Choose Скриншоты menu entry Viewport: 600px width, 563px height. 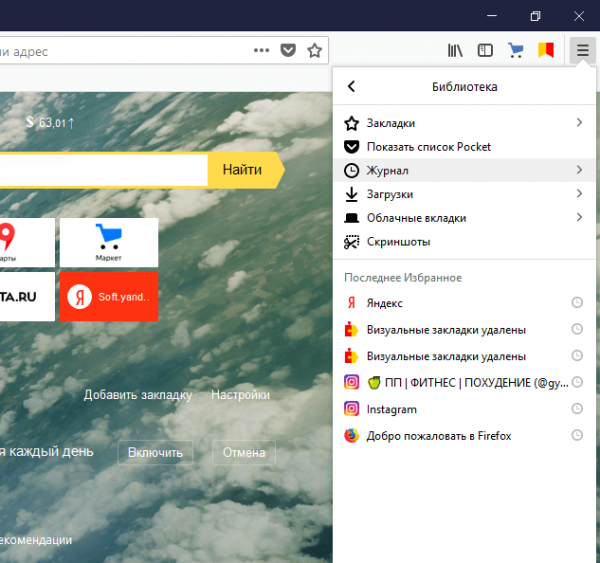click(x=464, y=242)
